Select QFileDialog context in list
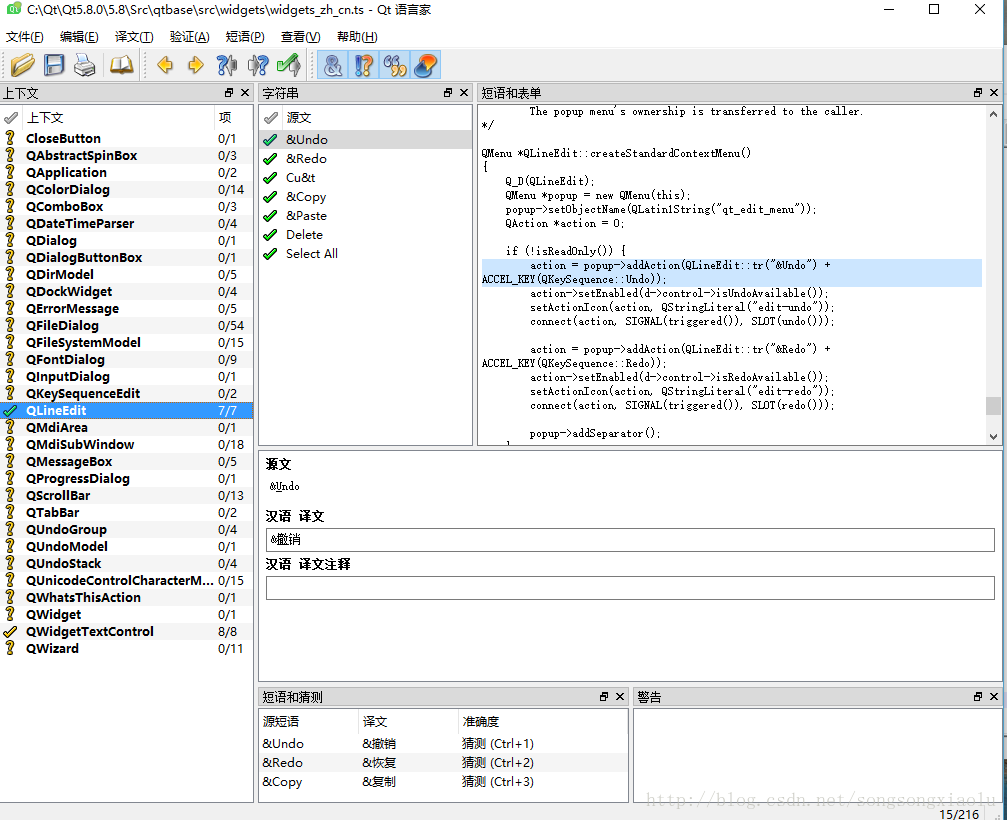 click(x=127, y=326)
